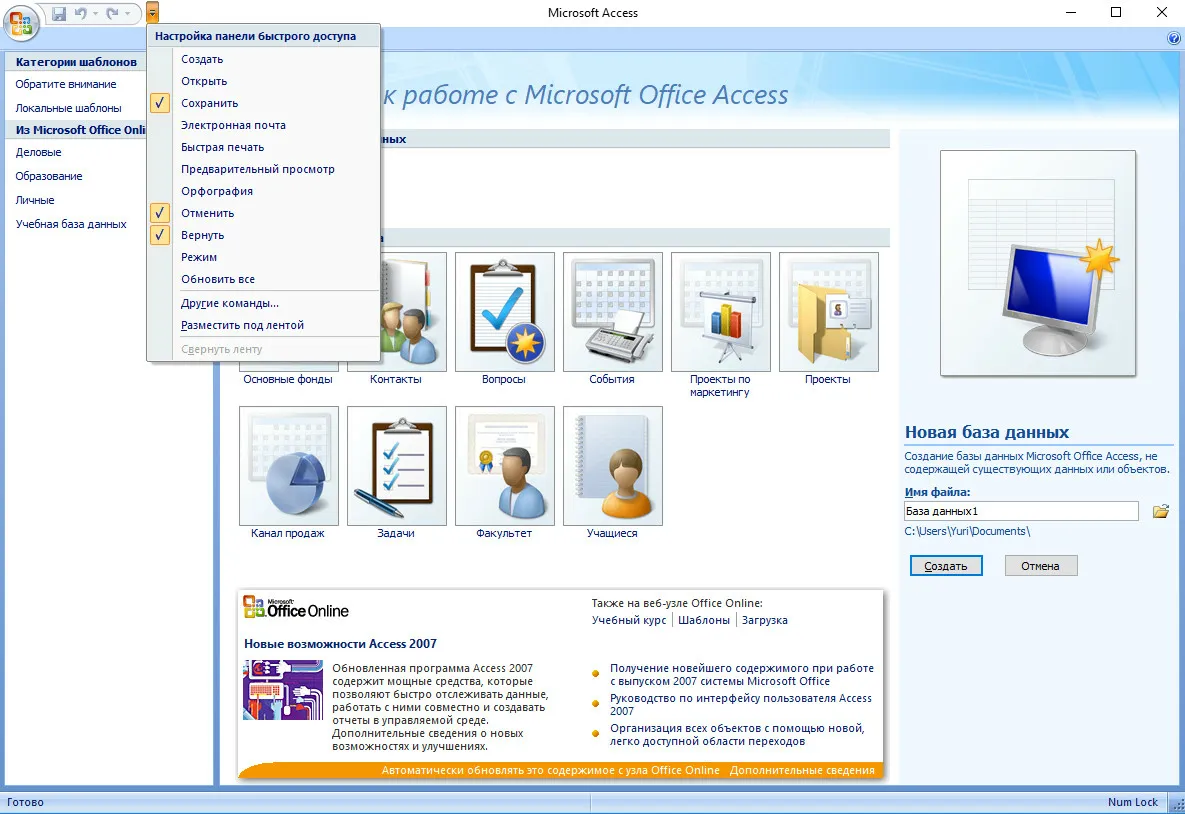1185x814 pixels.
Task: Choose the События template icon
Action: pyautogui.click(x=612, y=312)
